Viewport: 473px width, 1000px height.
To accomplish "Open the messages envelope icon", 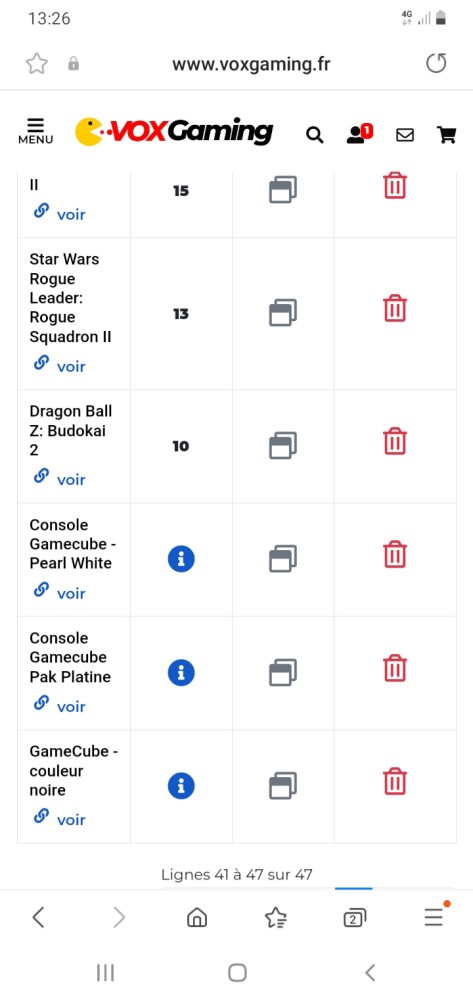I will coord(405,135).
